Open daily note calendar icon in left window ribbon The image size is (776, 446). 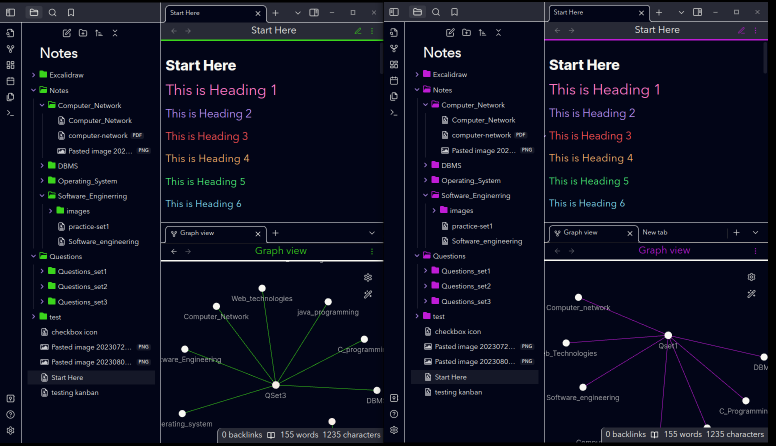coord(10,81)
